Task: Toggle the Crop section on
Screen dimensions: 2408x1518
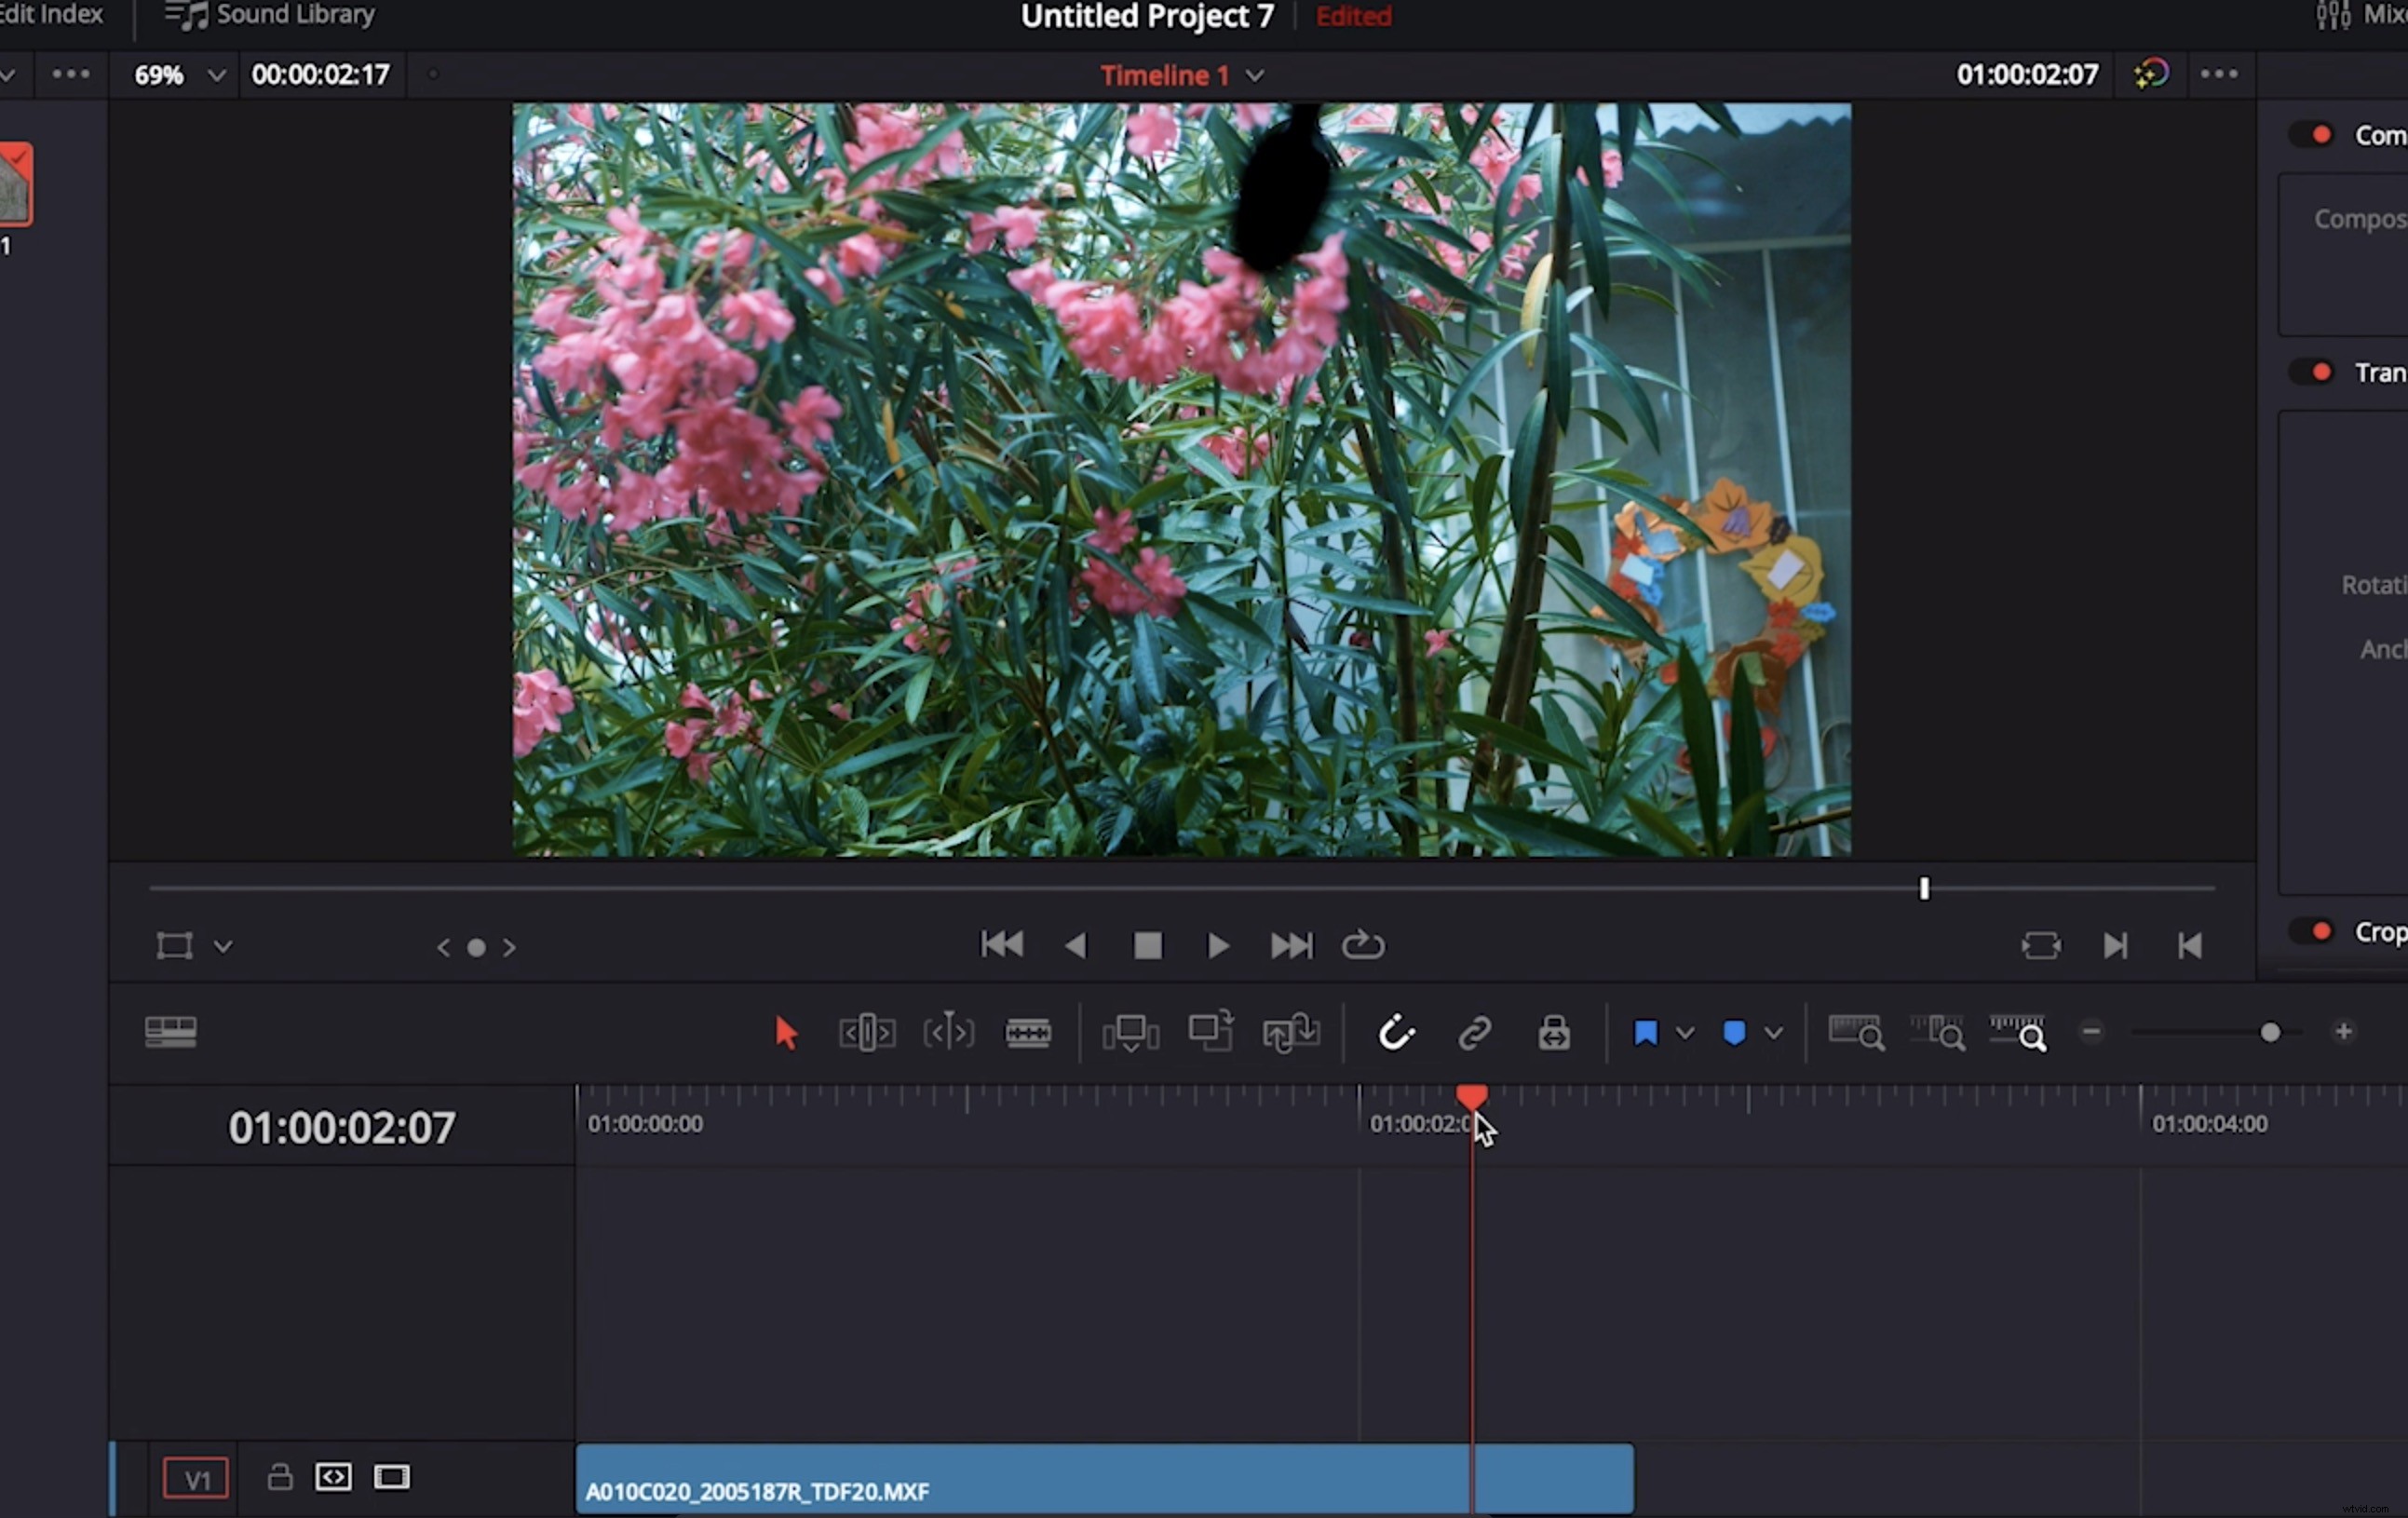Action: (x=2311, y=931)
